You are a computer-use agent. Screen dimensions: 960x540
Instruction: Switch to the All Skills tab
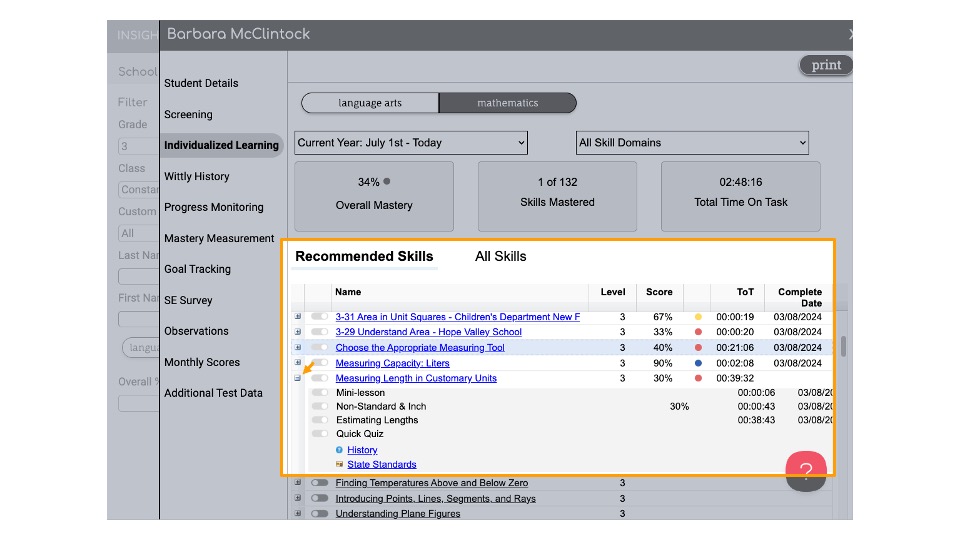coord(500,257)
